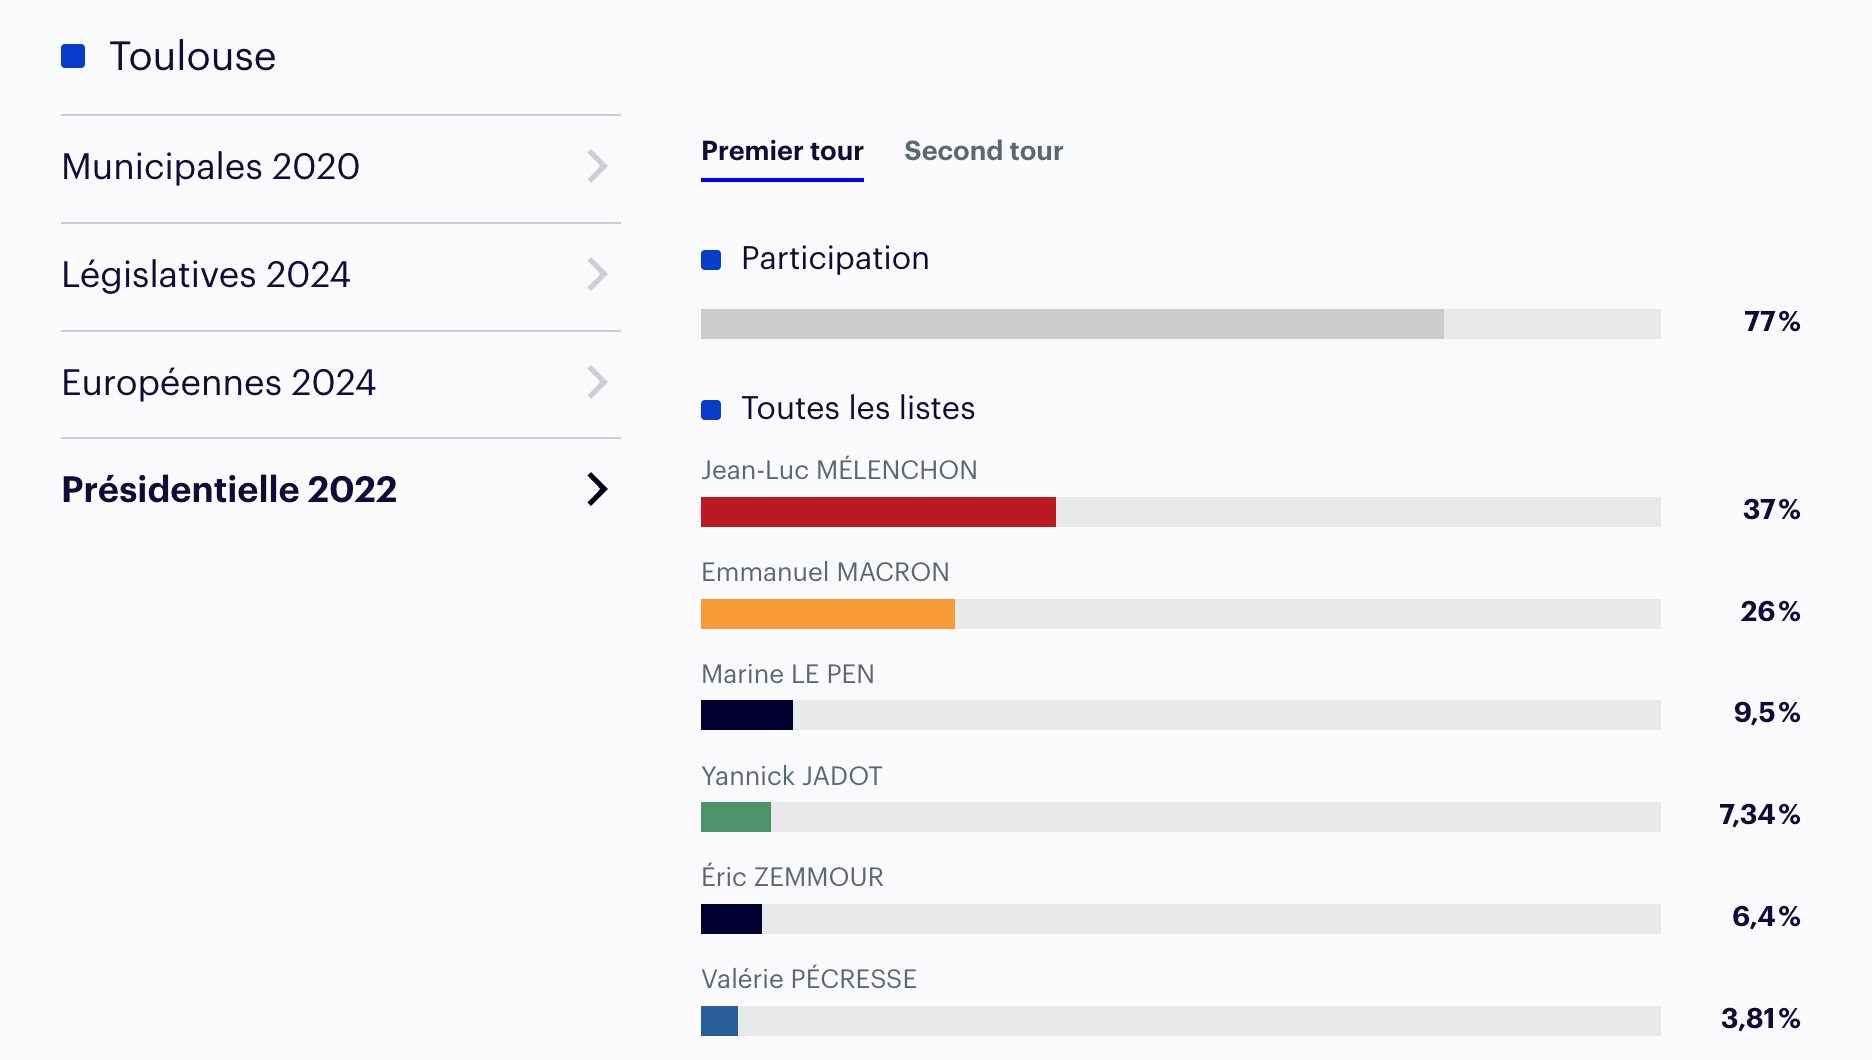Click the blue bullet beside Toutes les listes
This screenshot has width=1872, height=1060.
pos(711,410)
